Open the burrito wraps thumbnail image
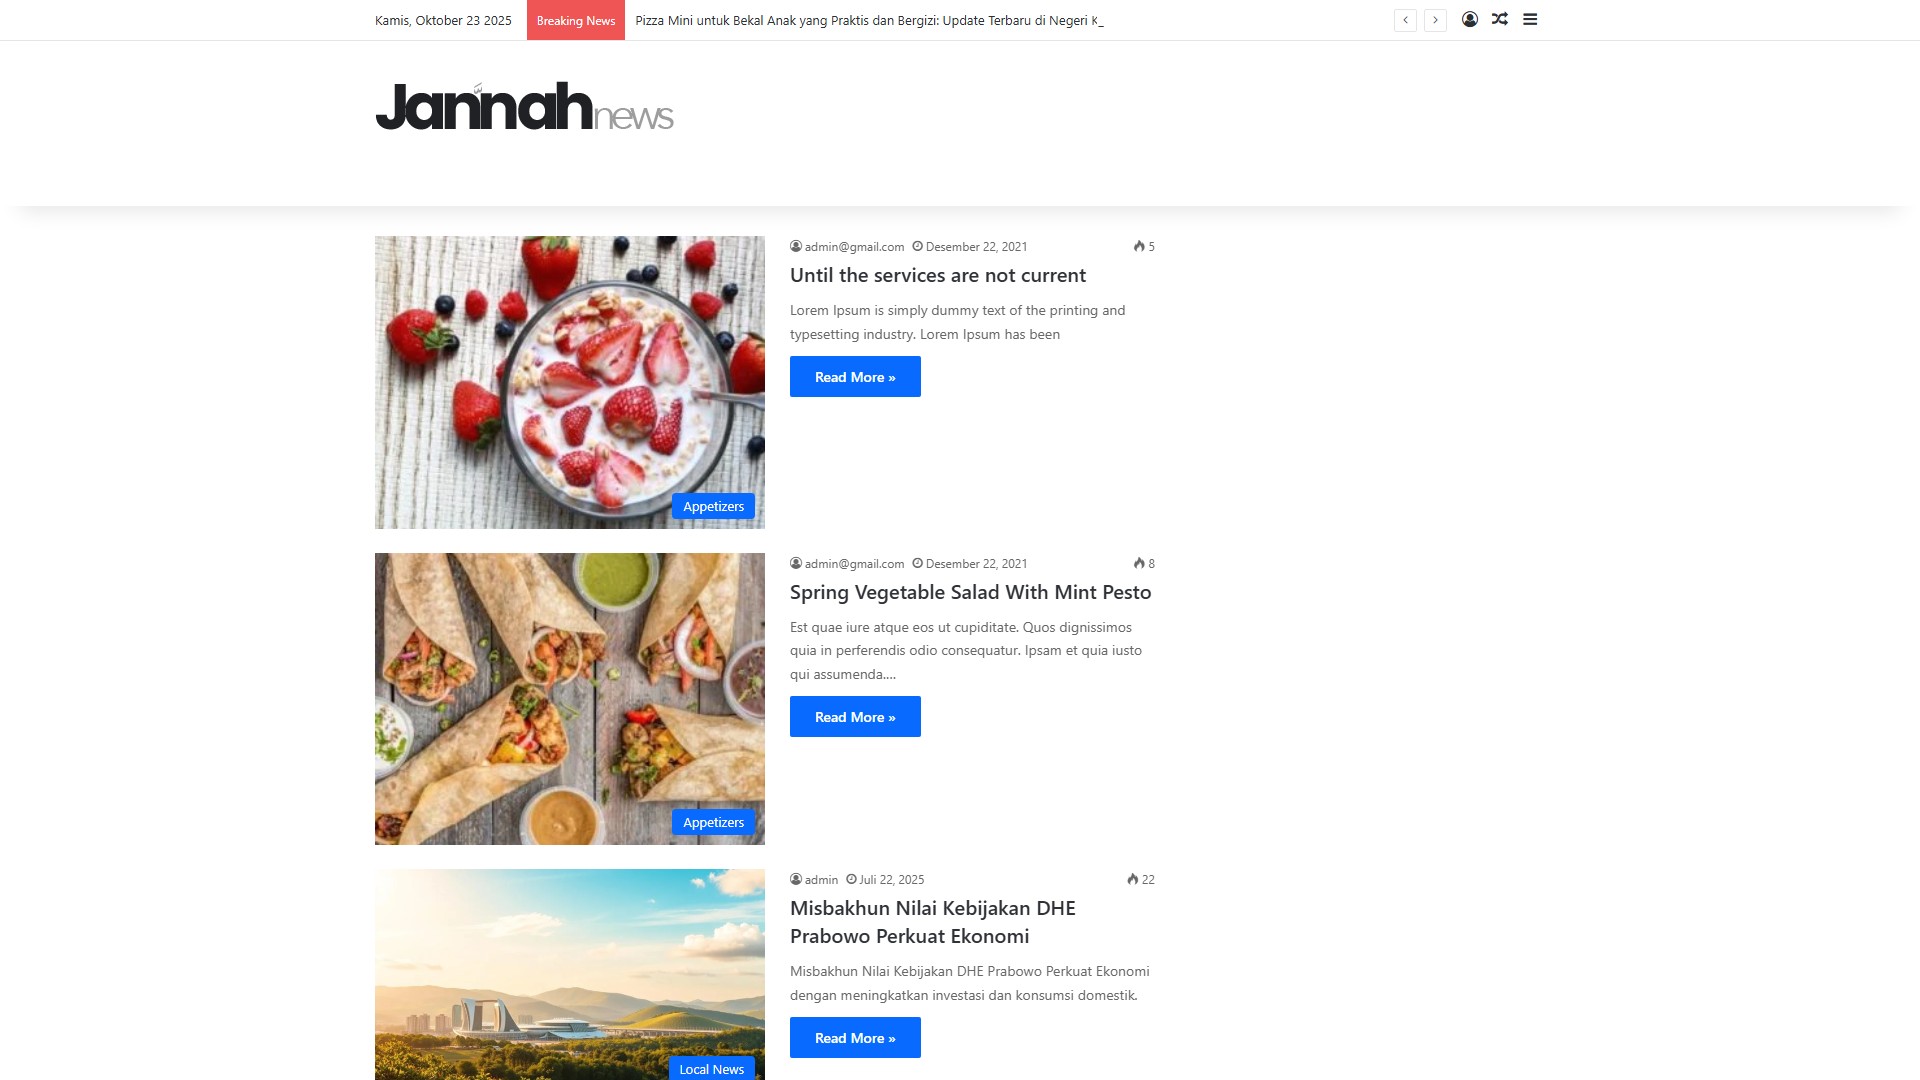 (x=570, y=699)
